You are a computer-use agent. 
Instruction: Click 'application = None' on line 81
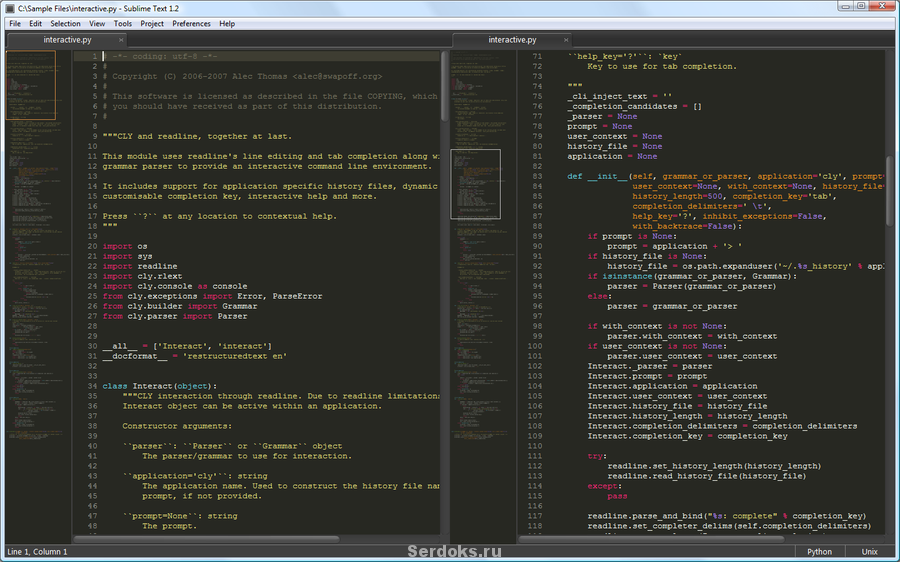coord(612,157)
